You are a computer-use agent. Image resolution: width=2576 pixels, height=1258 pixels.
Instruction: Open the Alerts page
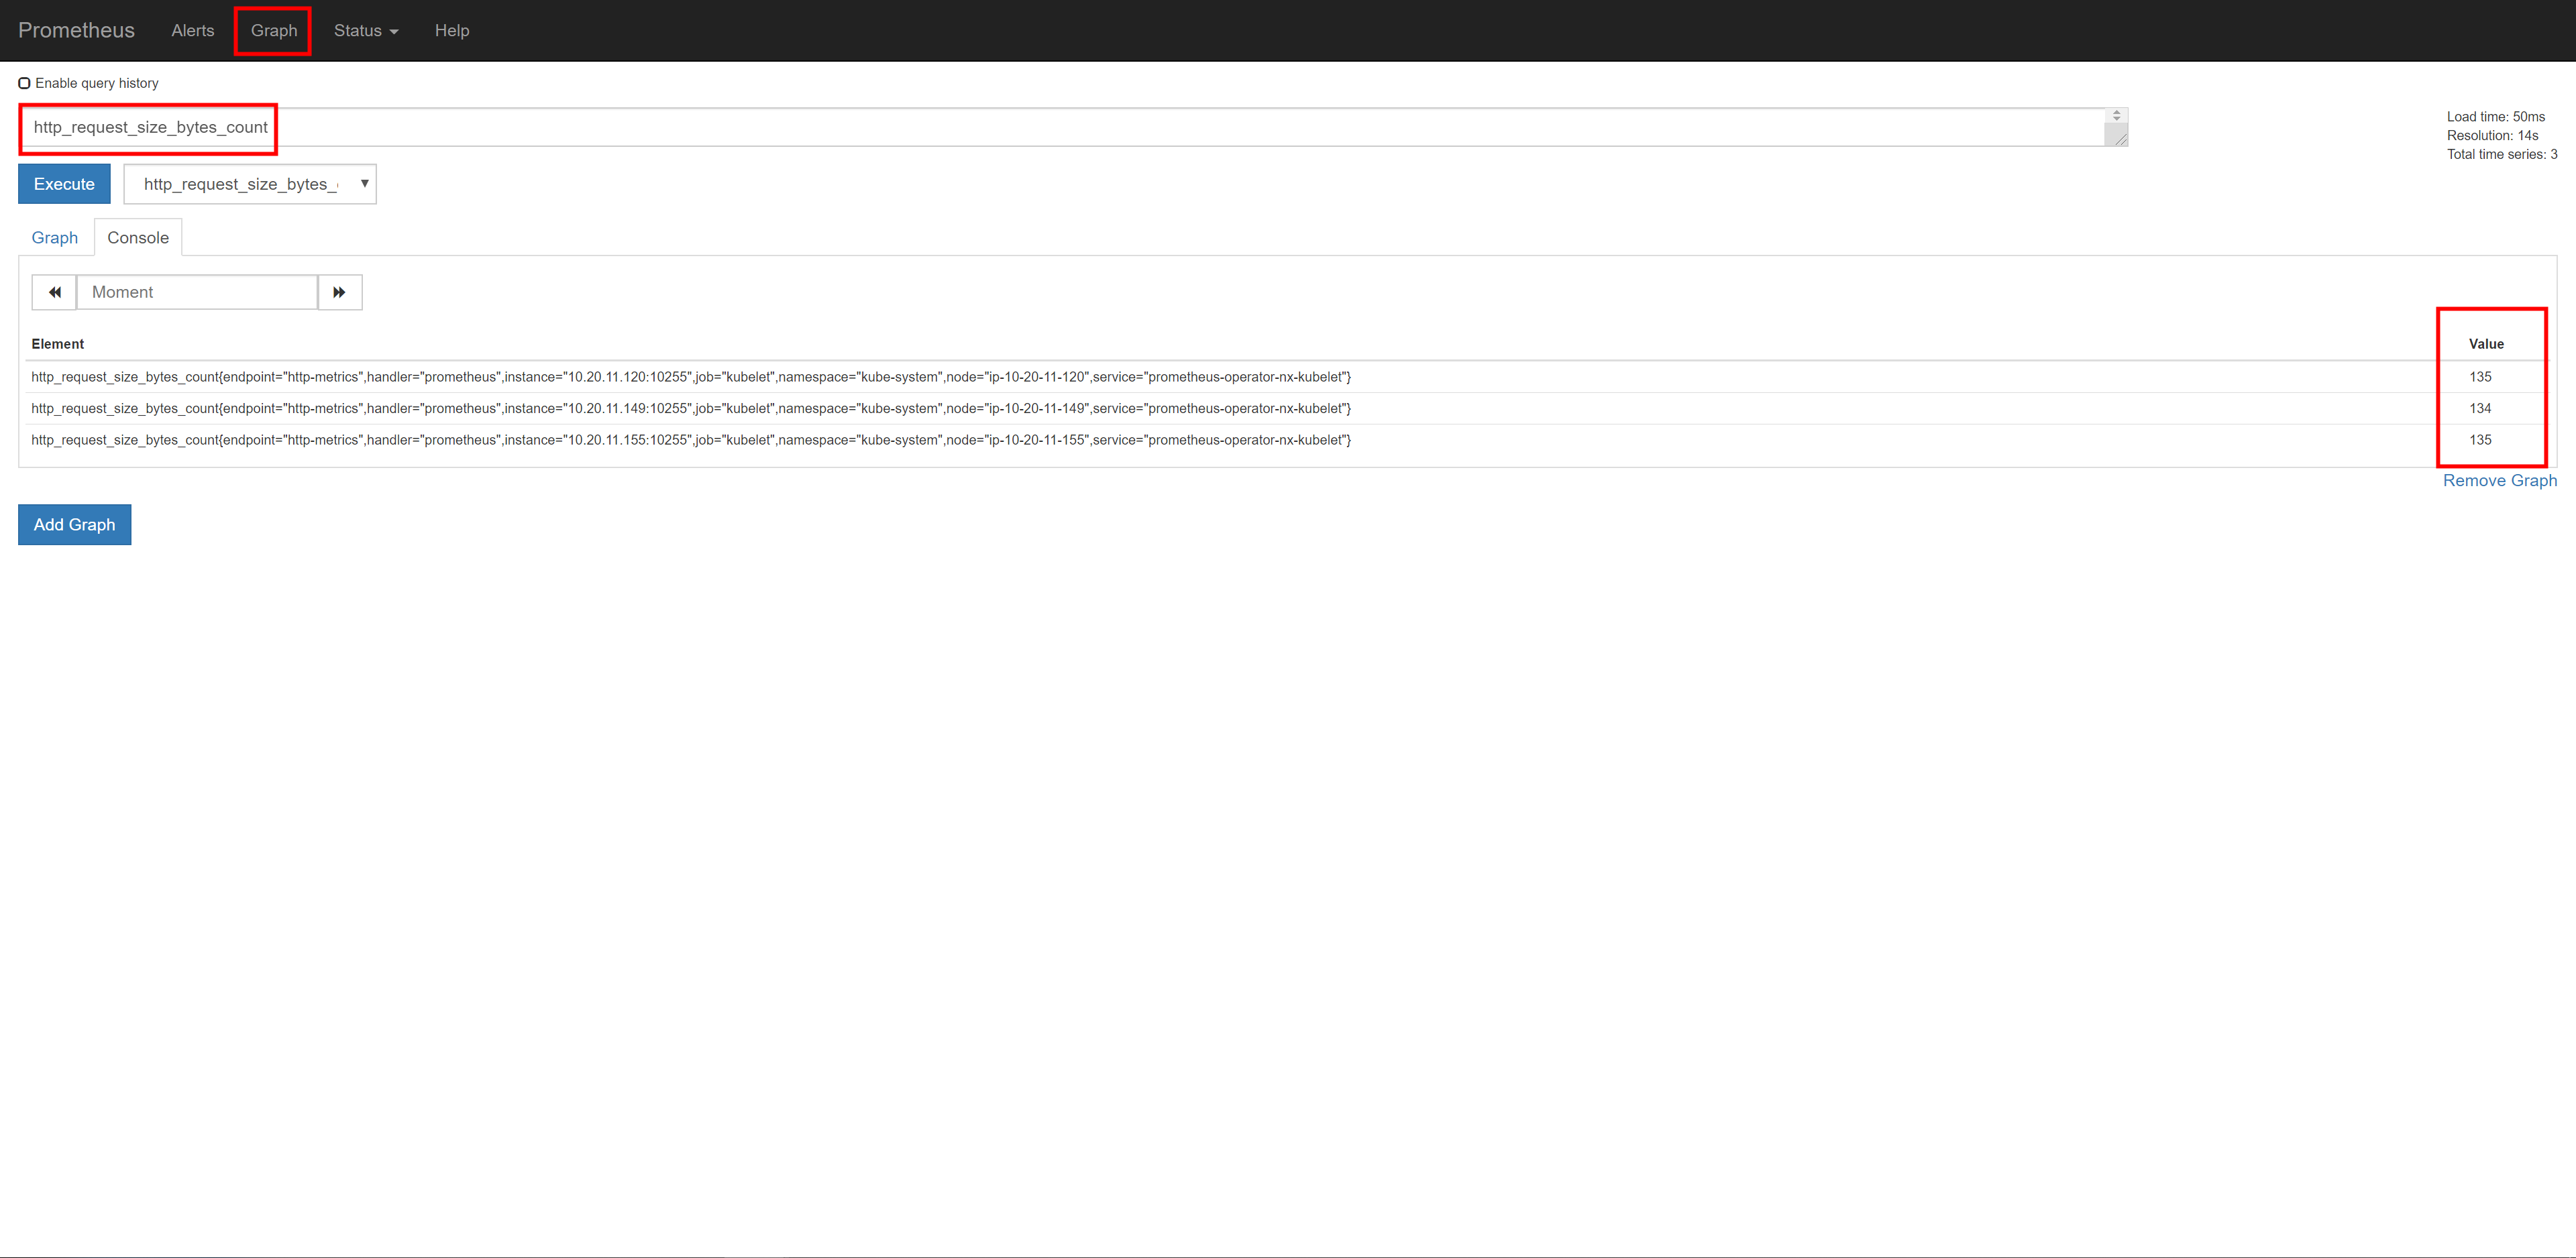[193, 30]
